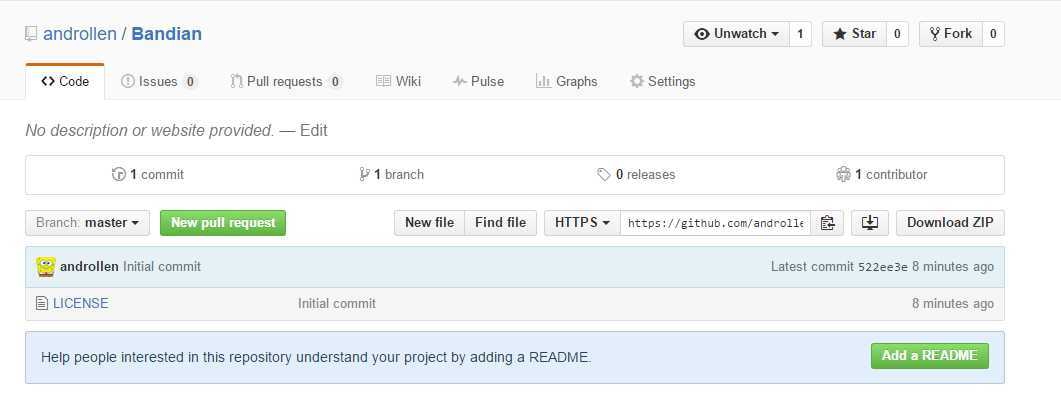Switch to the Code tab
Screen dimensions: 1061x414
click(x=65, y=81)
